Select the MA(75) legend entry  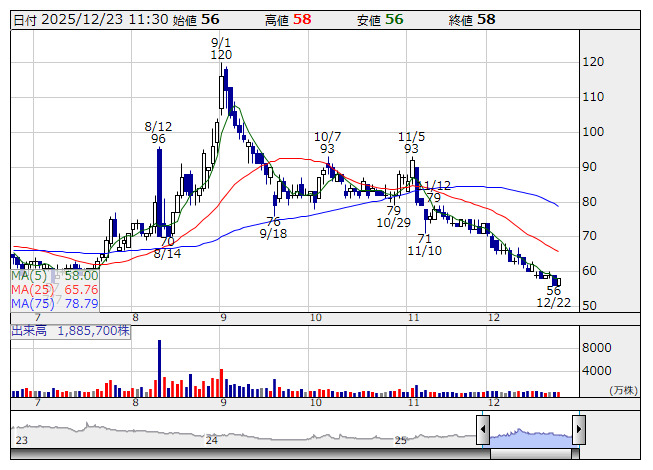pos(55,303)
